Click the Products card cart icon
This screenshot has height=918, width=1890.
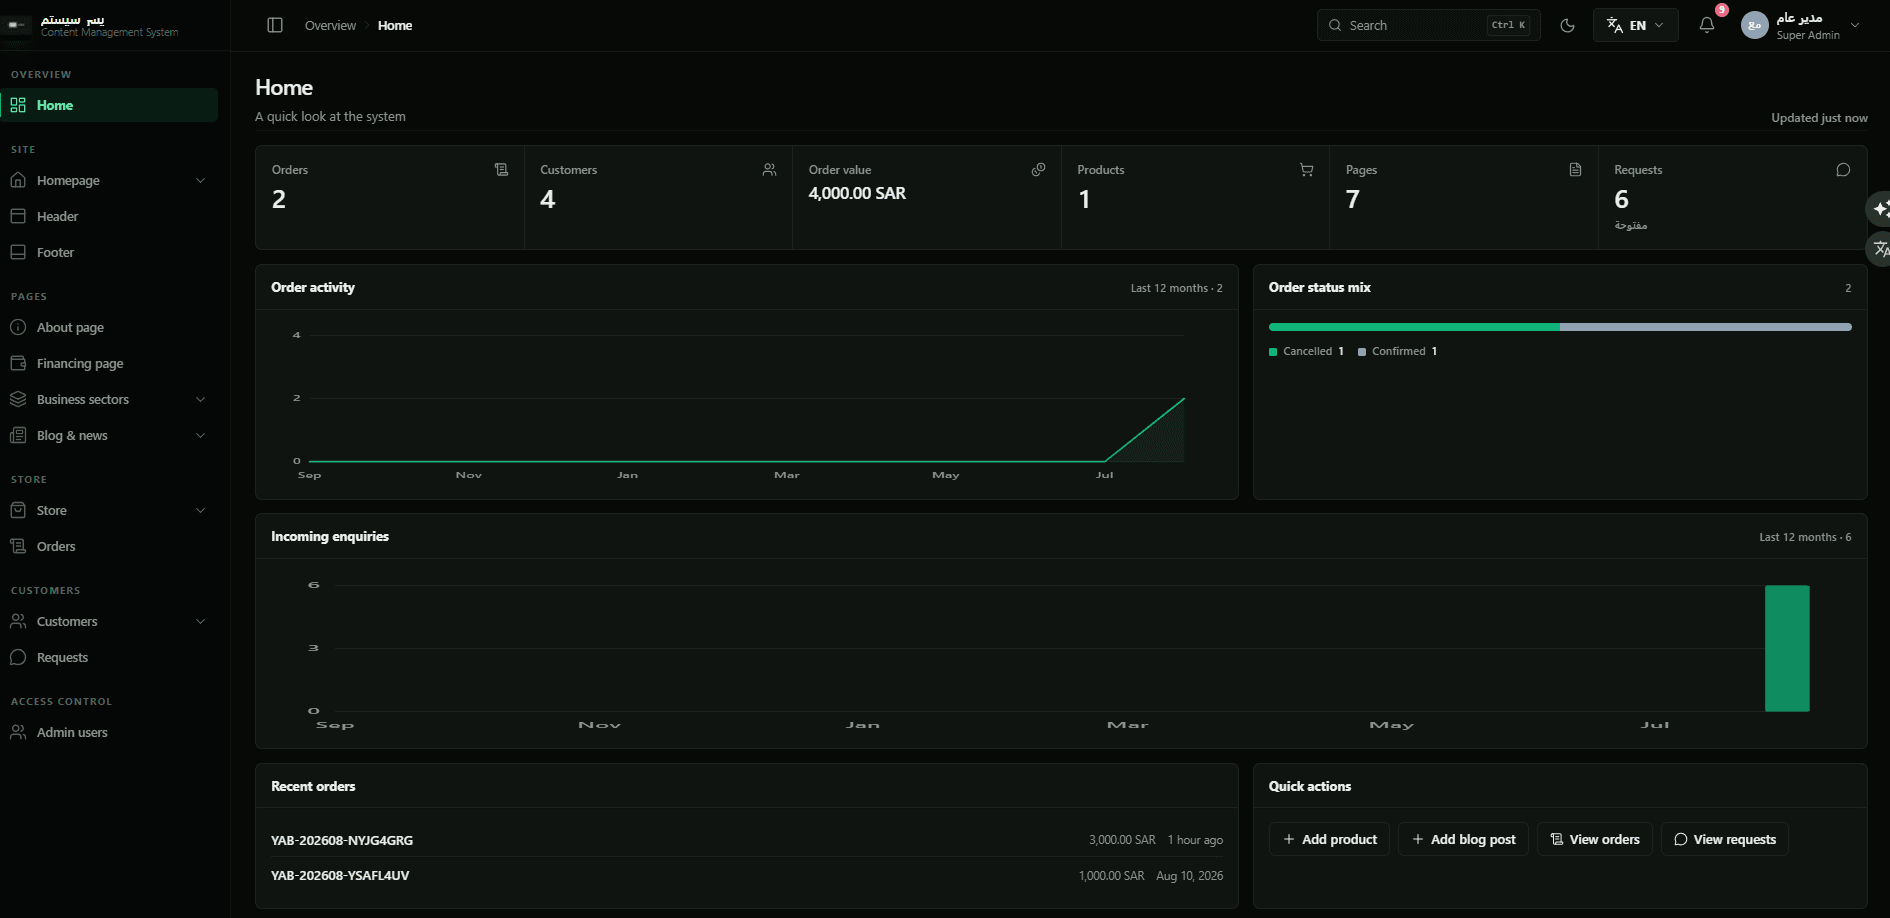(1306, 170)
